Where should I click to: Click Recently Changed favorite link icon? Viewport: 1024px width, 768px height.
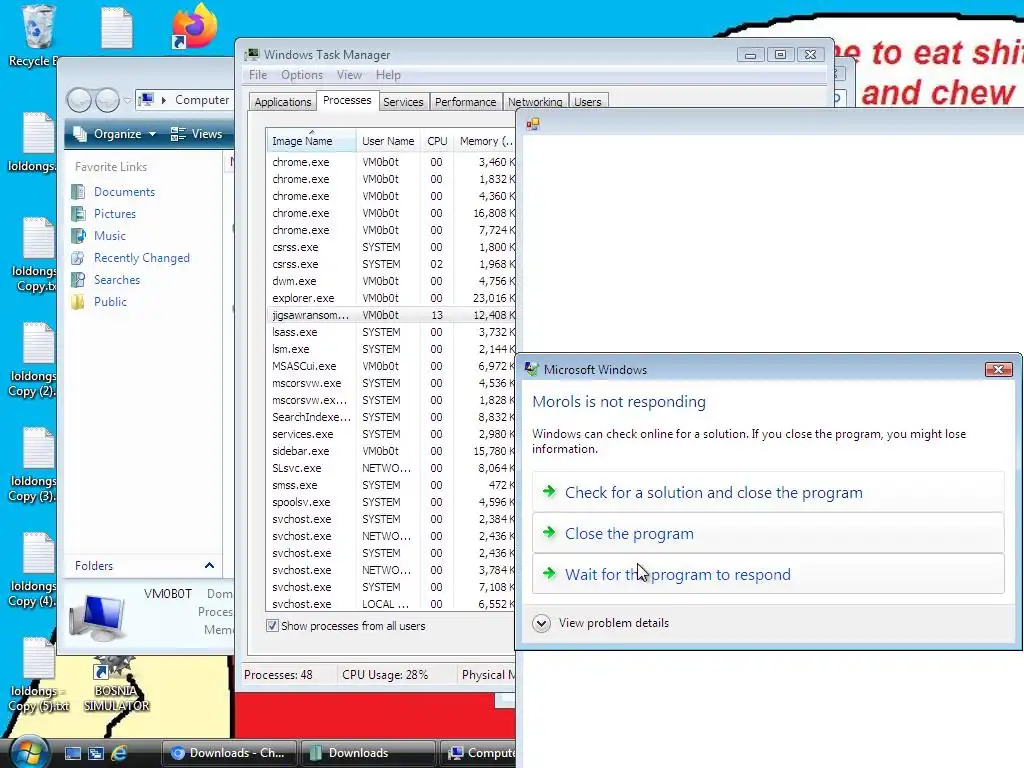click(x=78, y=258)
